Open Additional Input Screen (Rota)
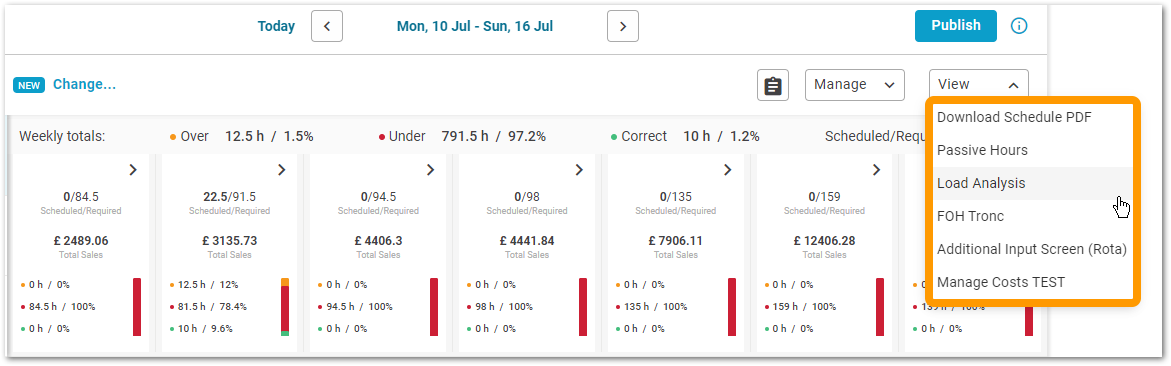 pos(1031,249)
